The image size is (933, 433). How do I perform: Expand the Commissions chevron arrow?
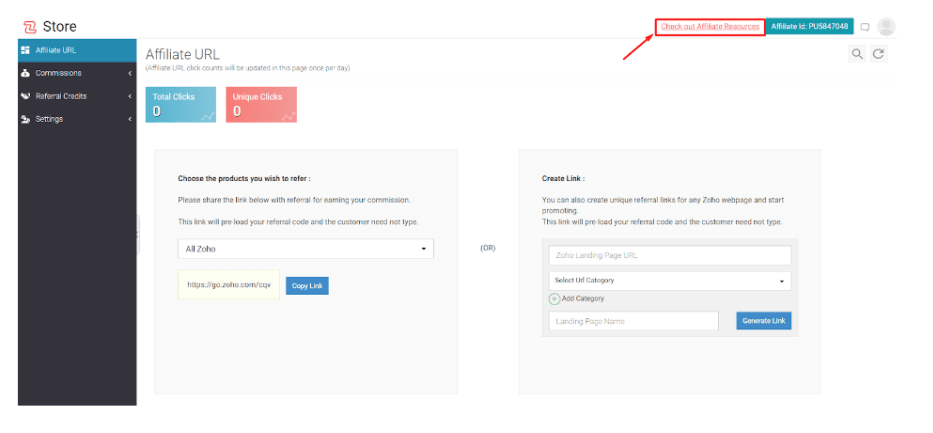(x=130, y=73)
